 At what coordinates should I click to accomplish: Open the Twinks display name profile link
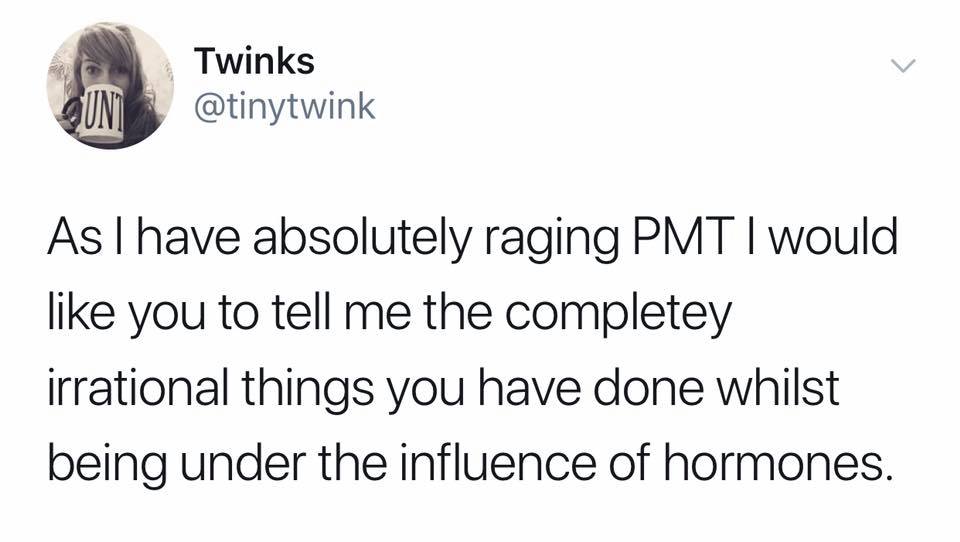255,61
